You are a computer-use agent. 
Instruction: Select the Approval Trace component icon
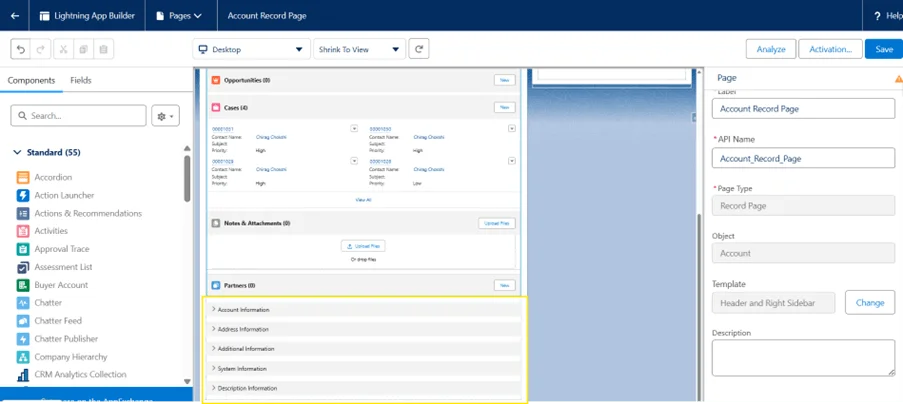[x=23, y=249]
